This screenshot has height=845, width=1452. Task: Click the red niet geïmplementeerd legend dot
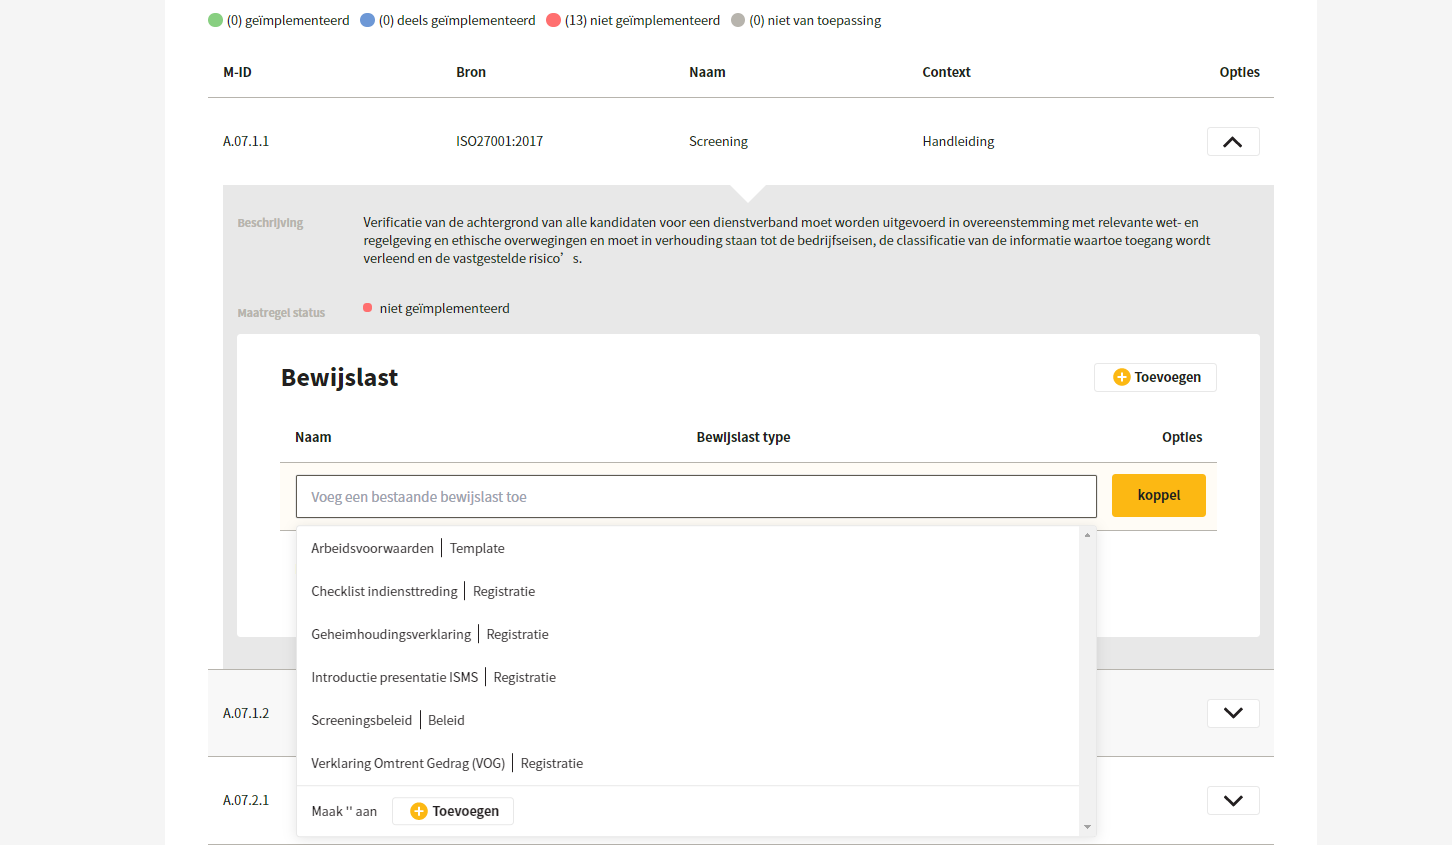553,20
